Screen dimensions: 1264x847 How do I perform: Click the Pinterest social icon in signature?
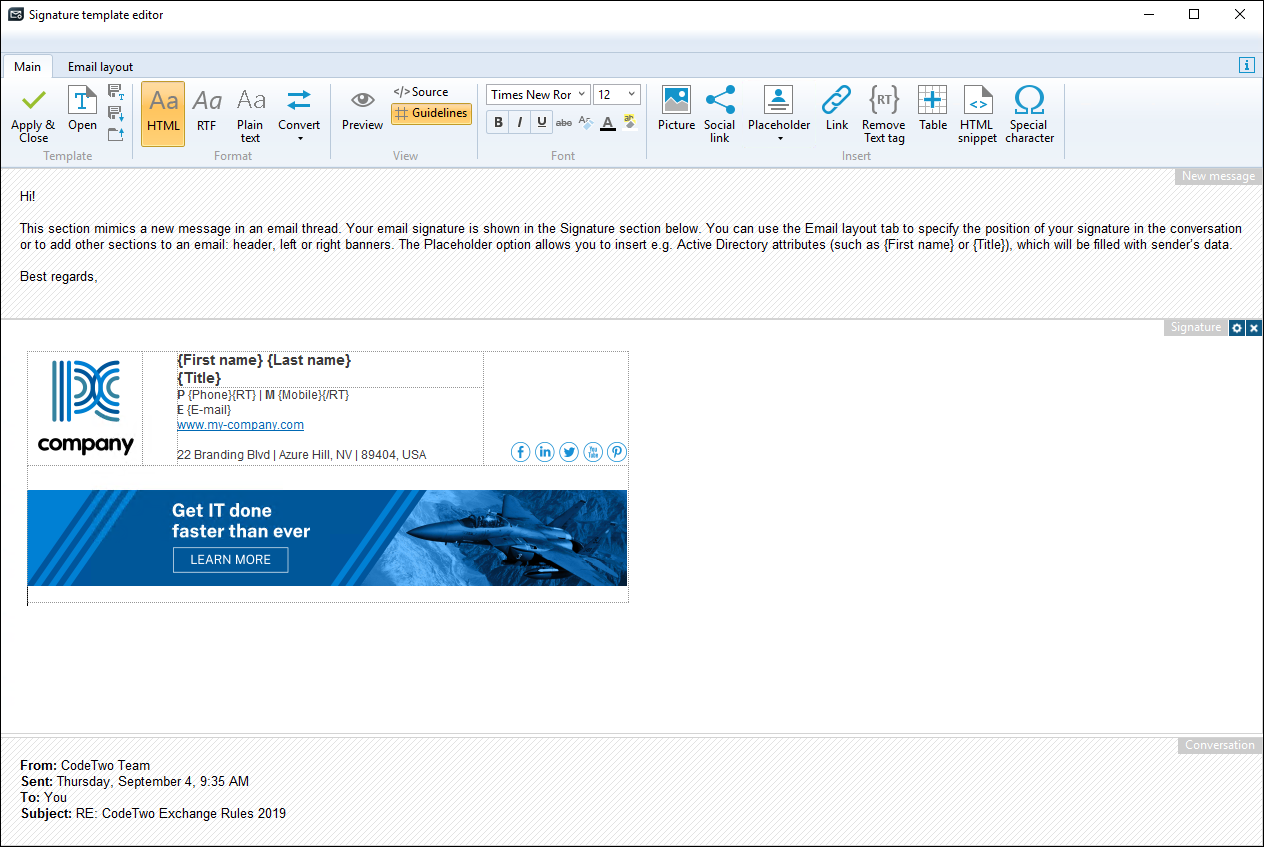click(617, 452)
